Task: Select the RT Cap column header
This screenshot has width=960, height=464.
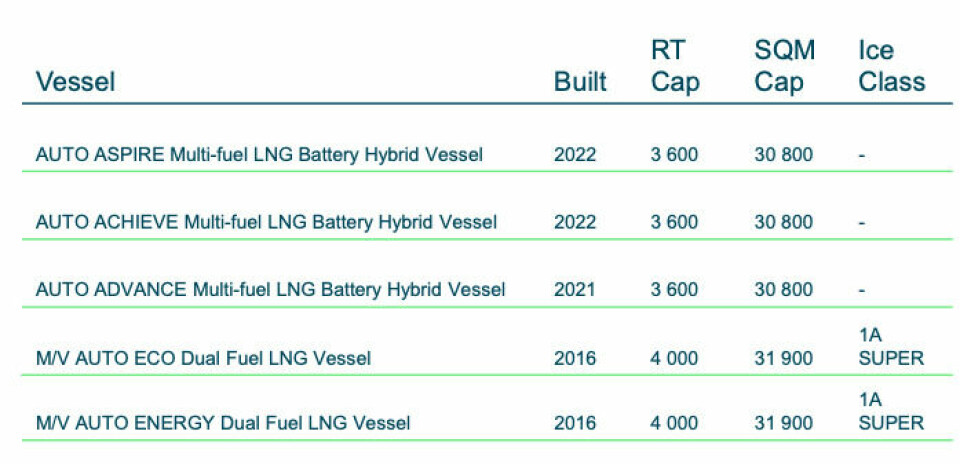Action: (x=675, y=66)
